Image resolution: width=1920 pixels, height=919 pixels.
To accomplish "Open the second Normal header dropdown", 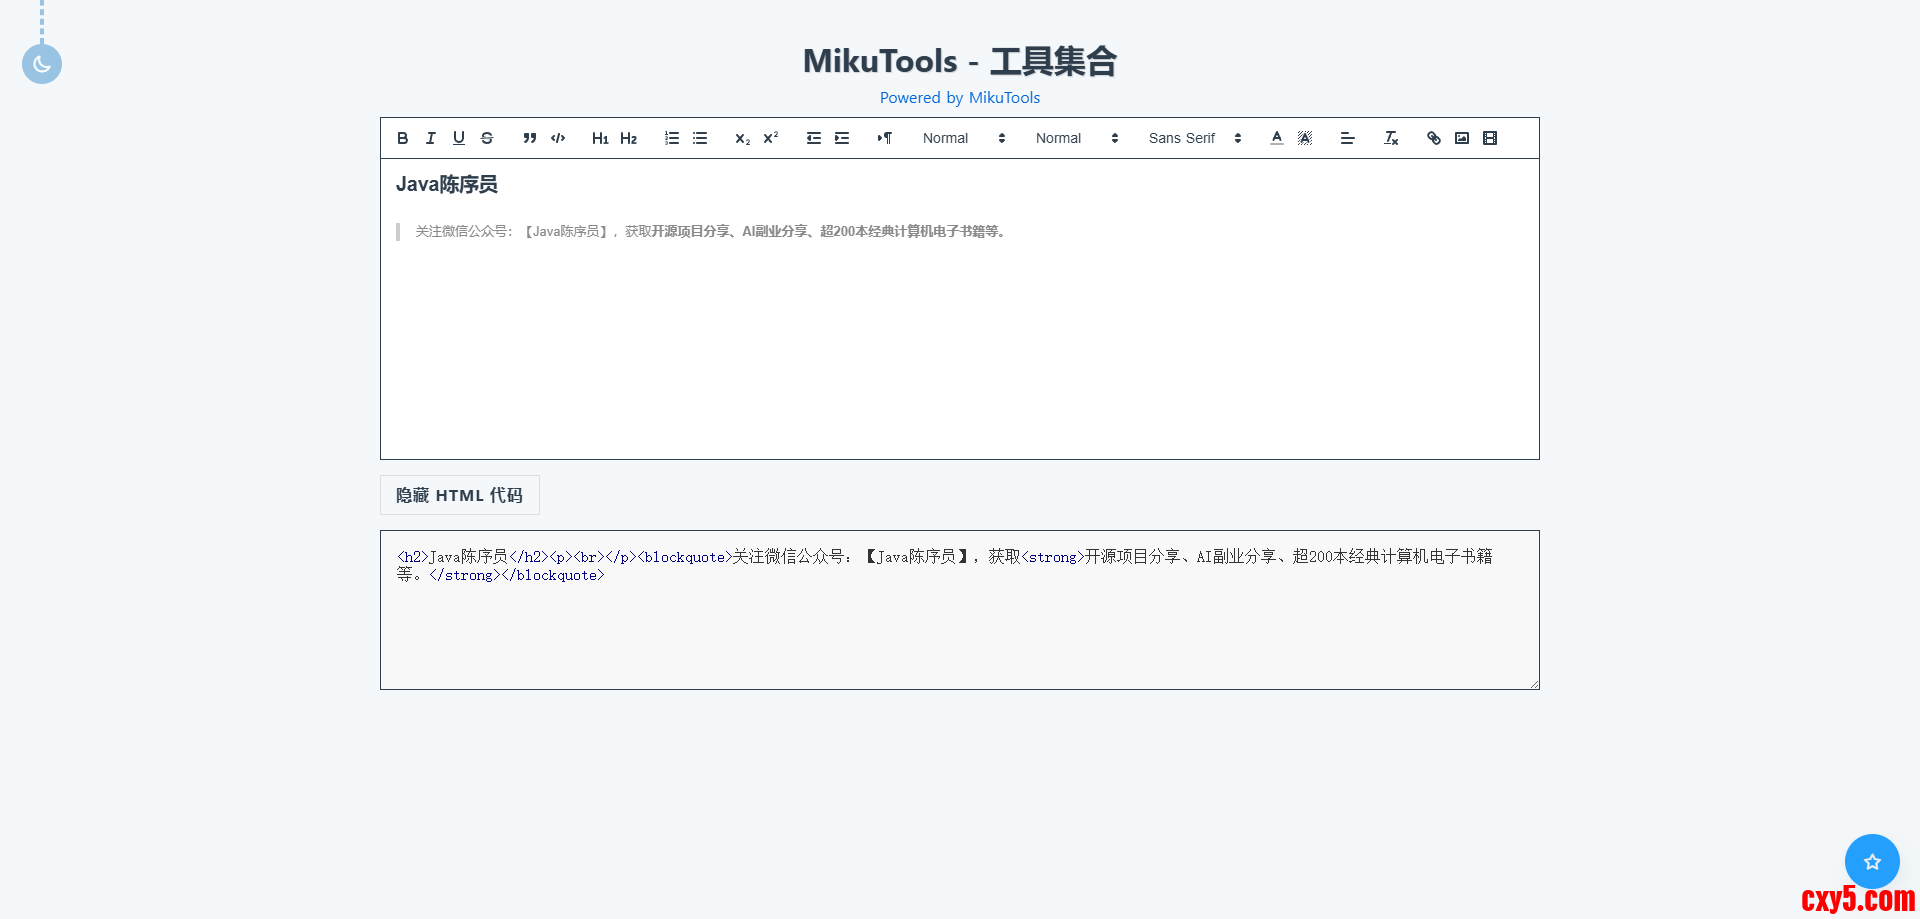I will (x=1076, y=138).
